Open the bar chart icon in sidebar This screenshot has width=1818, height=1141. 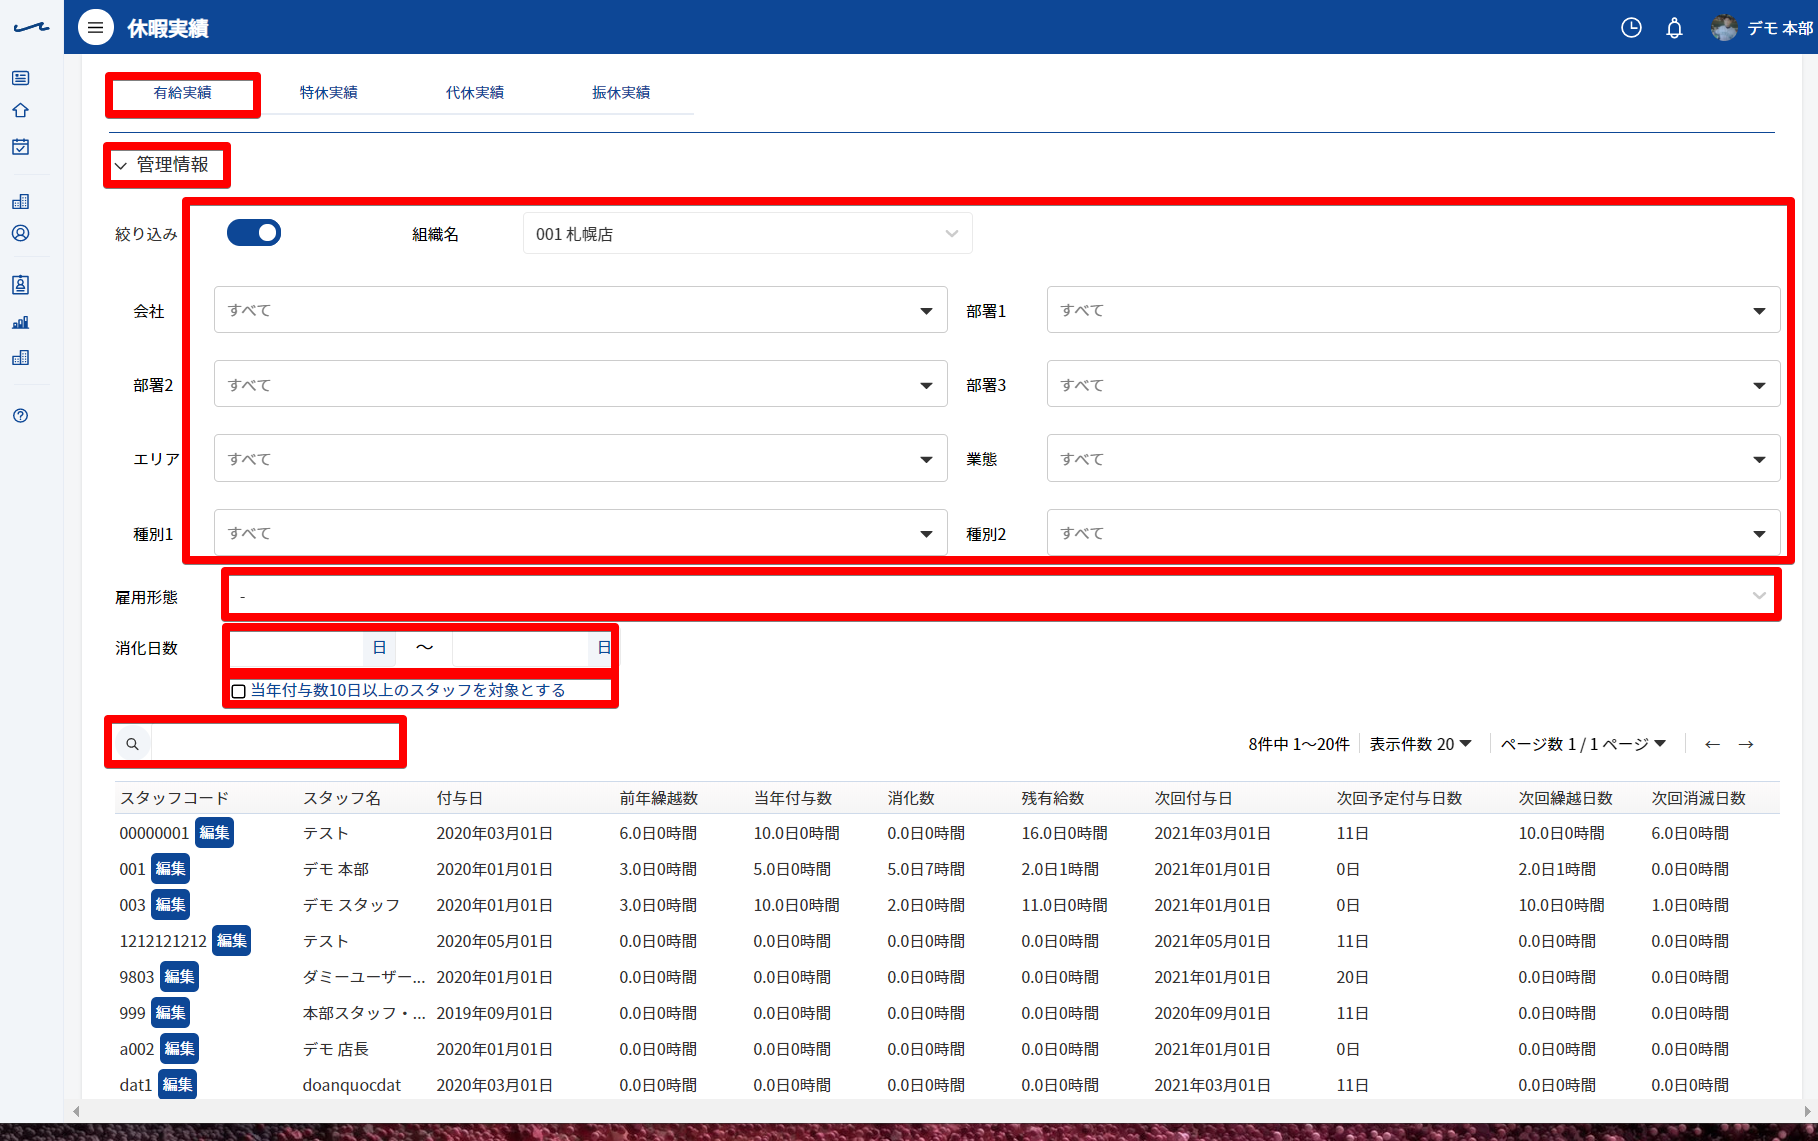pyautogui.click(x=20, y=322)
